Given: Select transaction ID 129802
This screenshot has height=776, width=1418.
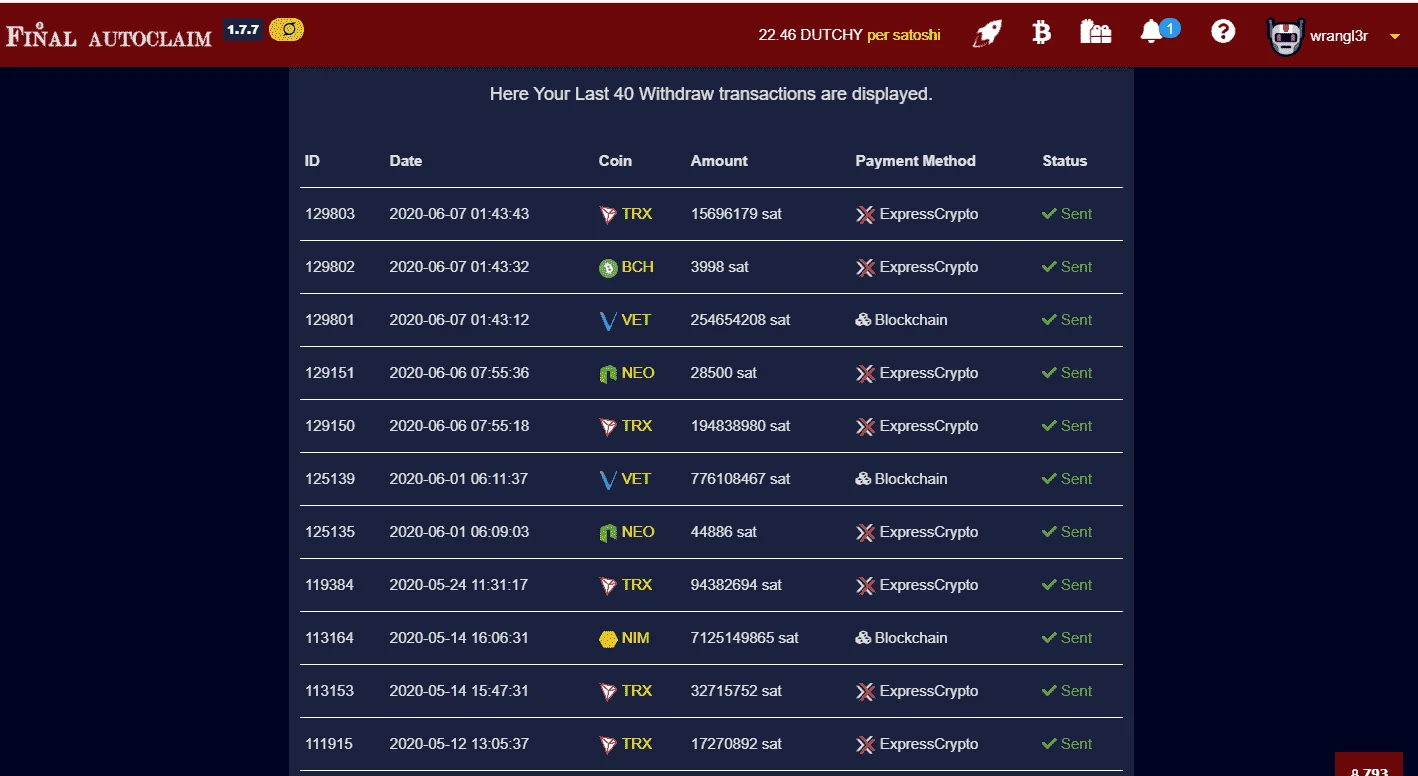Looking at the screenshot, I should [x=330, y=267].
